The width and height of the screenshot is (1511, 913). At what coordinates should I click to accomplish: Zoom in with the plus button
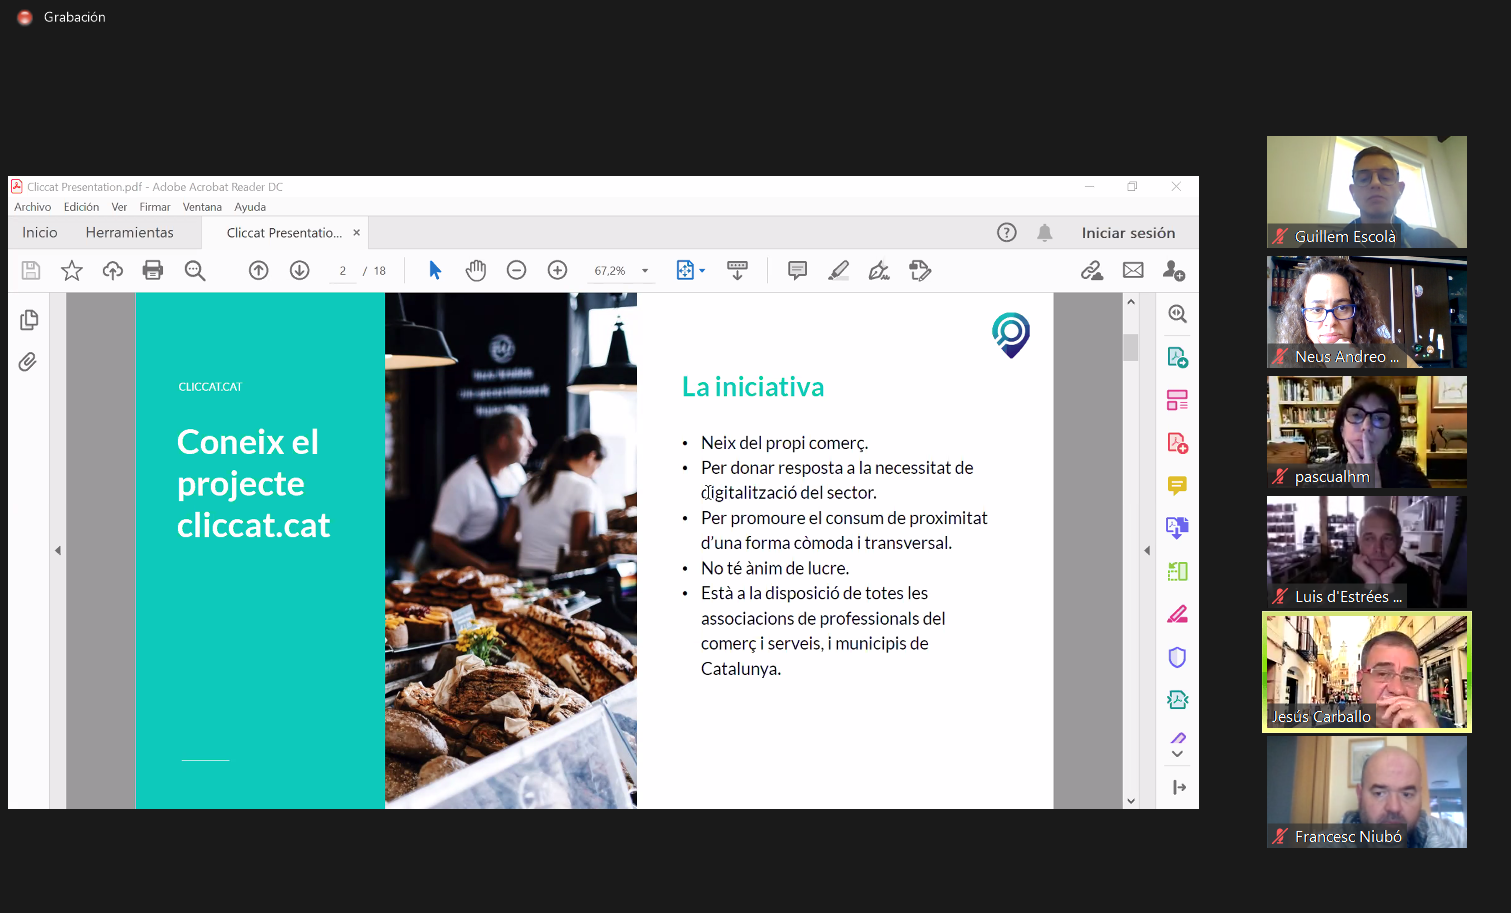point(558,270)
